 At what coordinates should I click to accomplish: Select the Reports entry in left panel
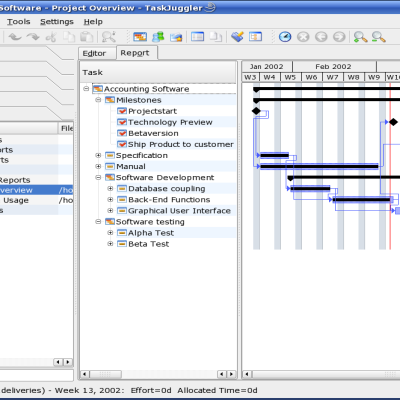pyautogui.click(x=36, y=180)
